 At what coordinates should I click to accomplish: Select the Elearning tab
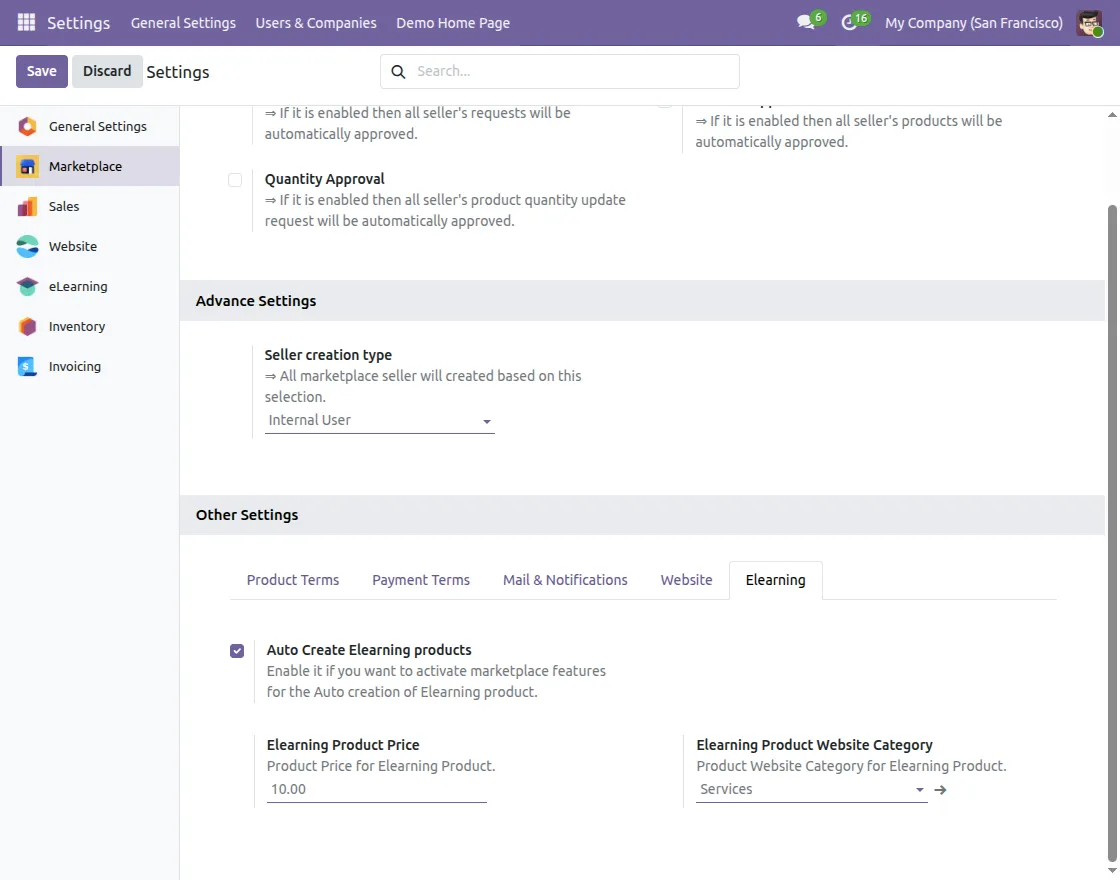(776, 580)
